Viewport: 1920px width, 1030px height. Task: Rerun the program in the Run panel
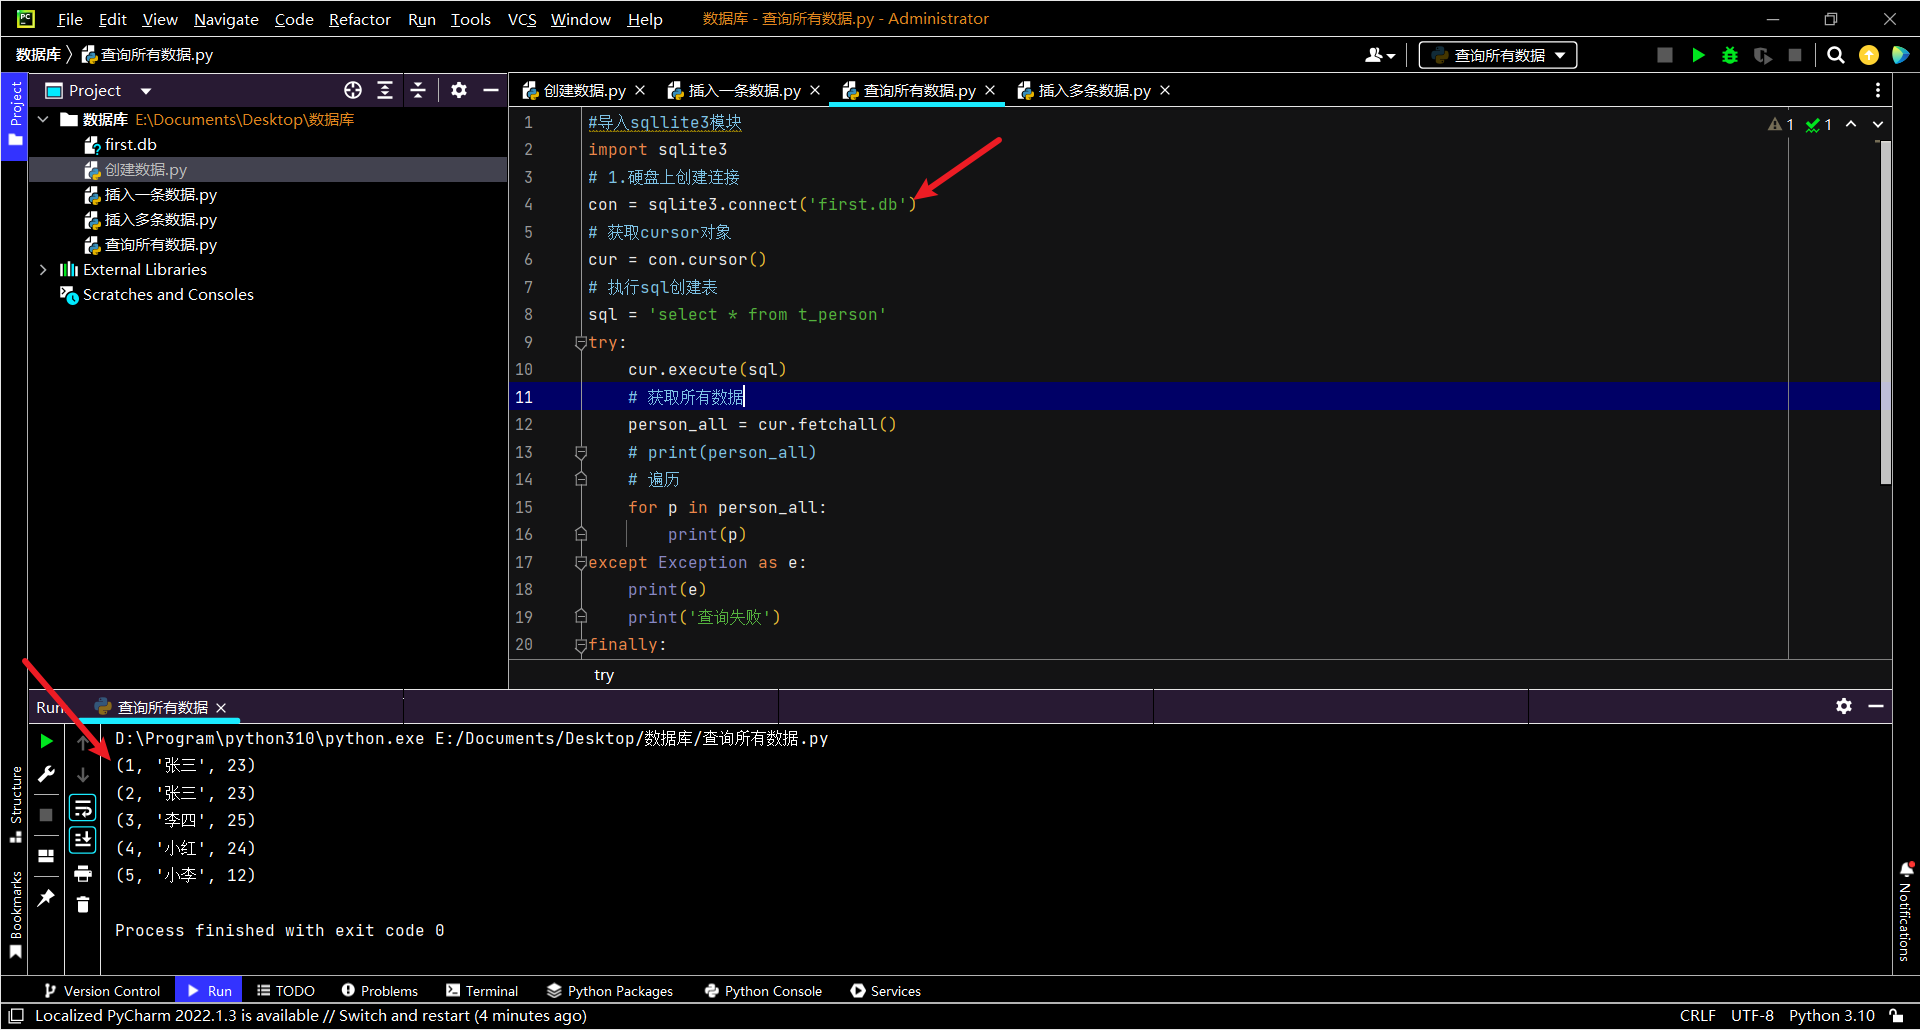tap(46, 741)
